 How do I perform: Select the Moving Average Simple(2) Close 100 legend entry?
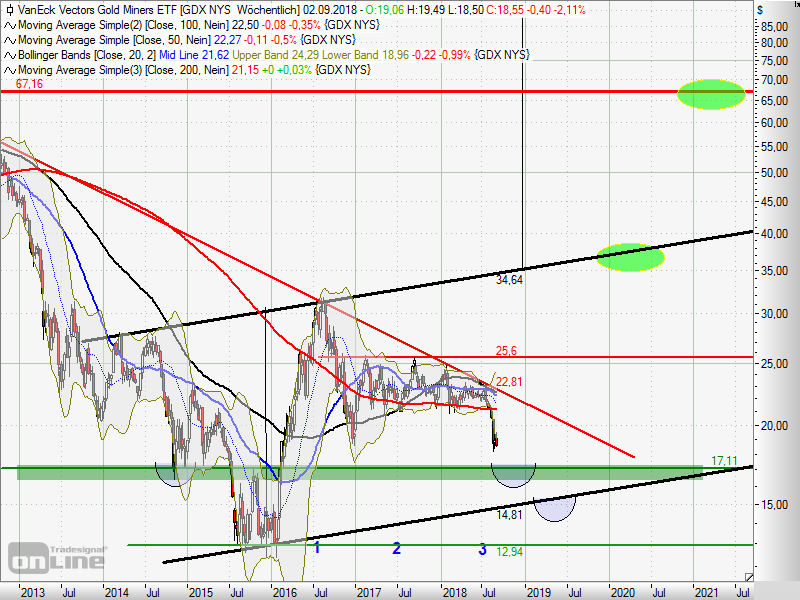coord(199,25)
